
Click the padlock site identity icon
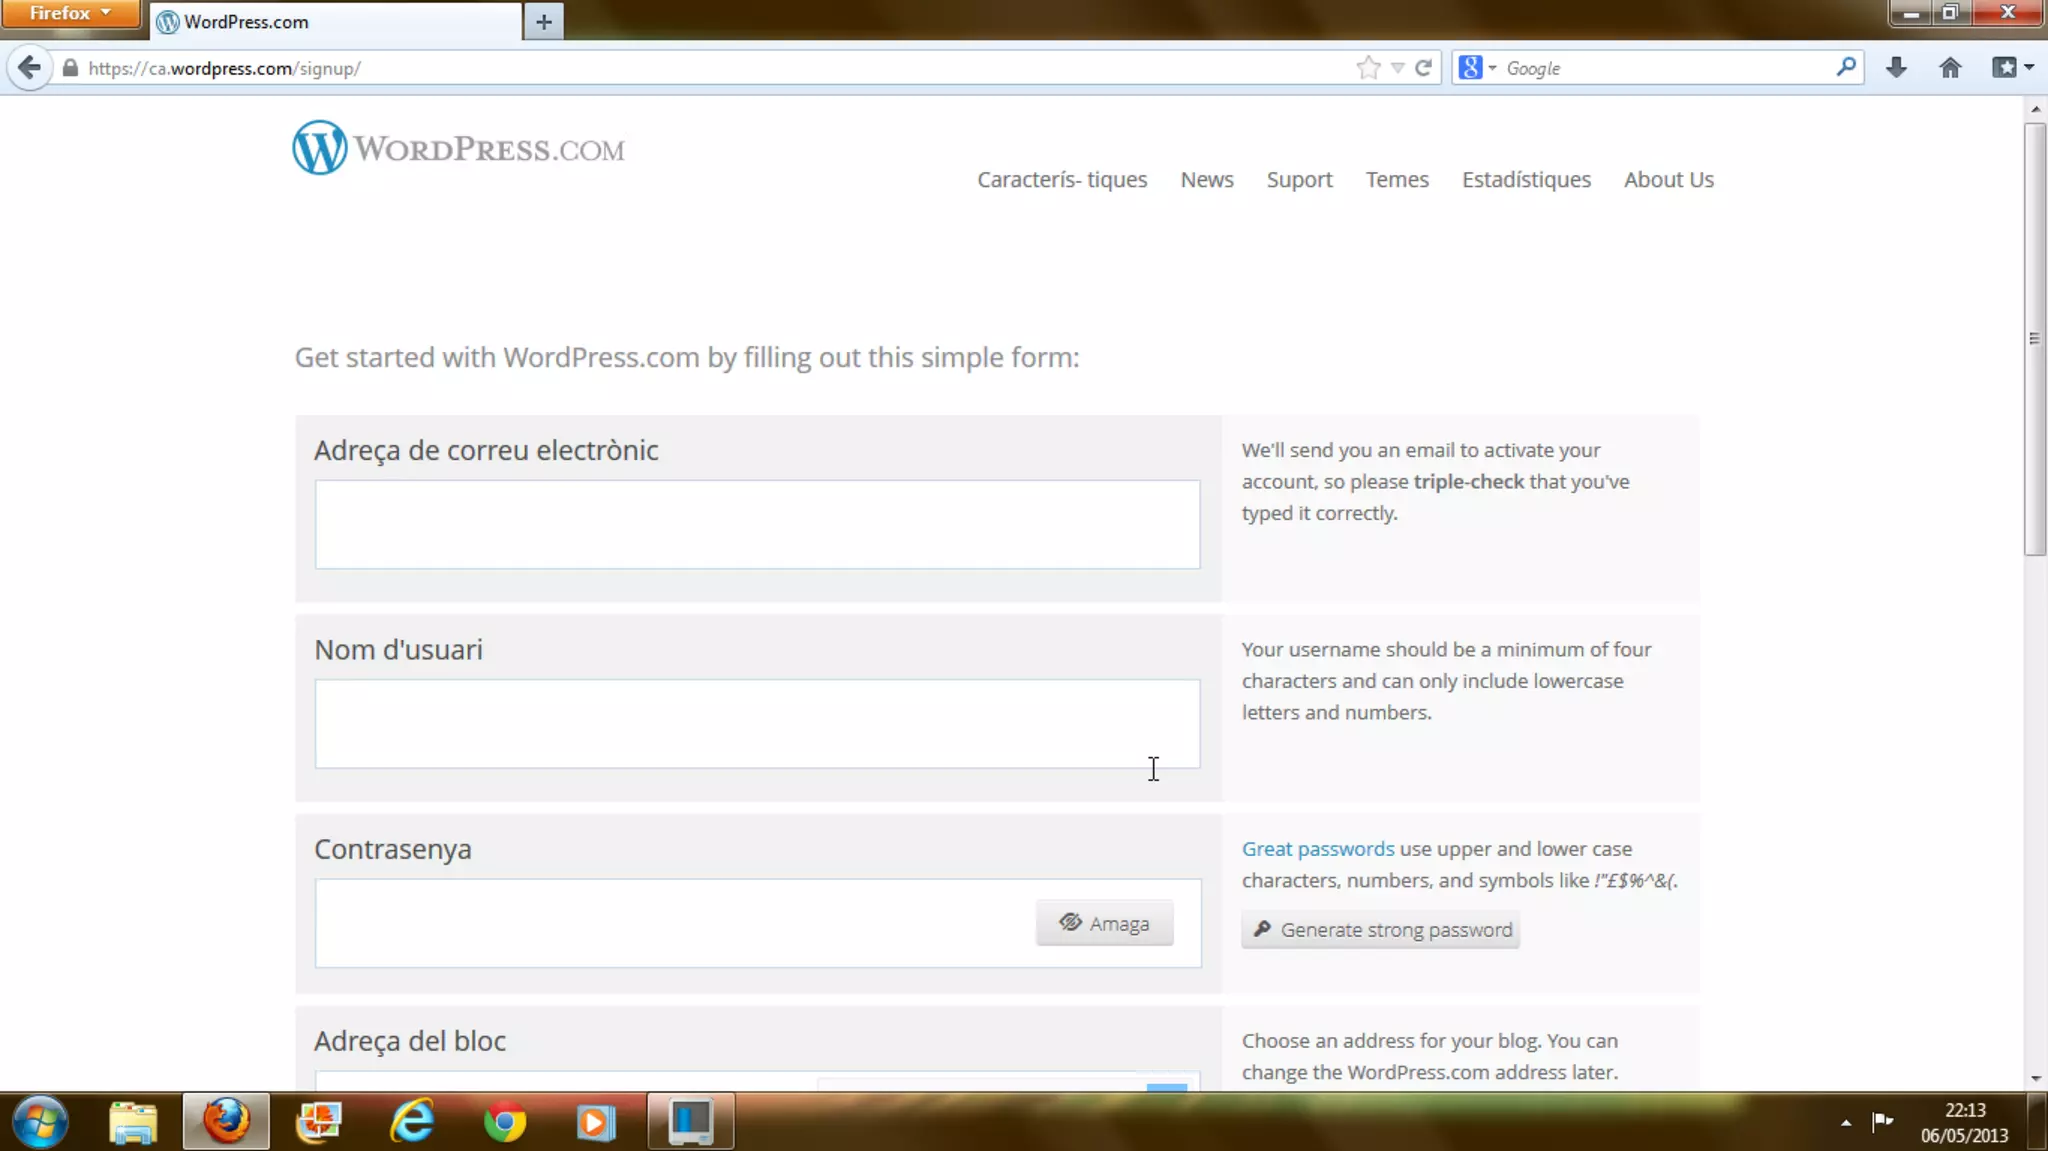(70, 68)
